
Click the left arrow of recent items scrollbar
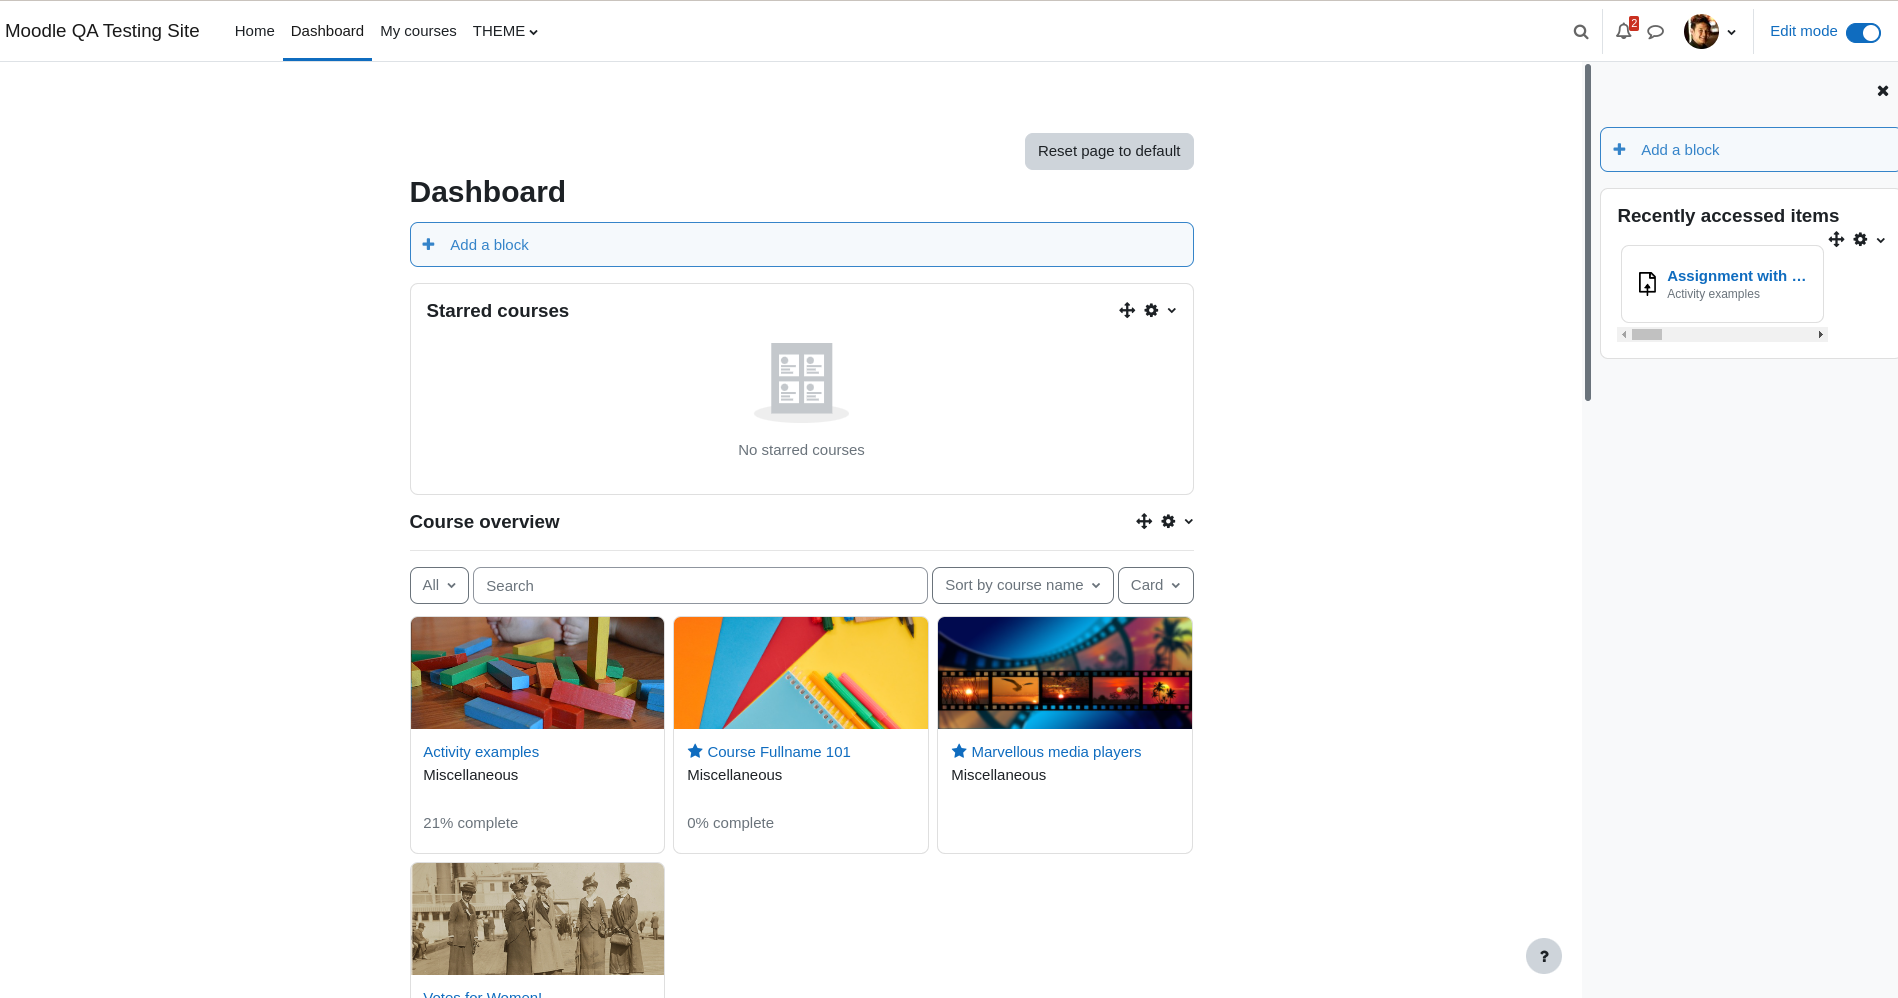1624,335
